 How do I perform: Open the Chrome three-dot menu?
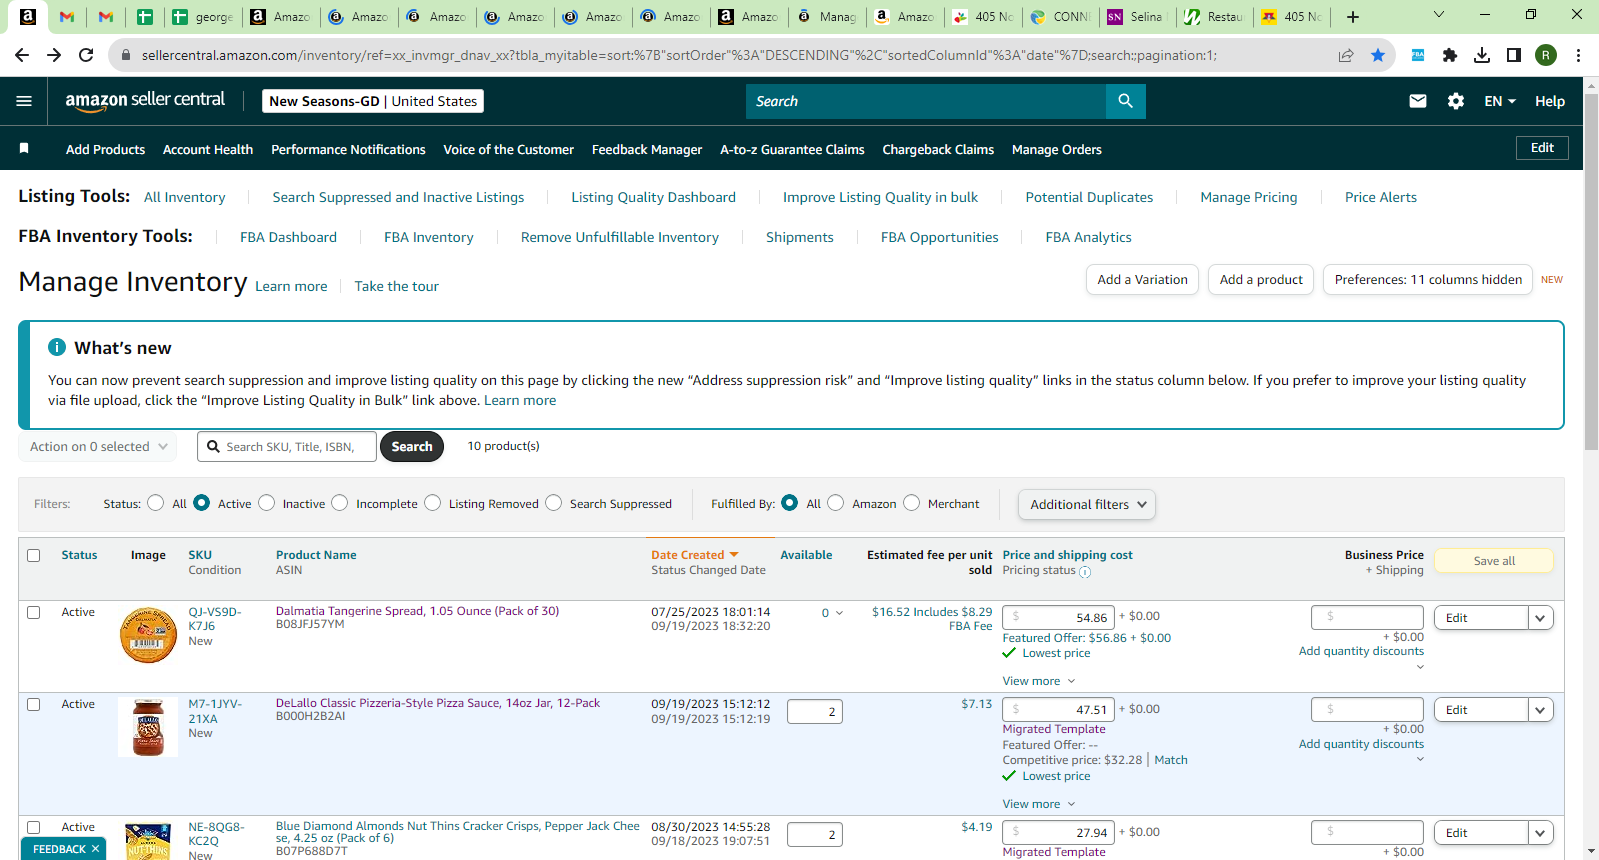pos(1578,55)
